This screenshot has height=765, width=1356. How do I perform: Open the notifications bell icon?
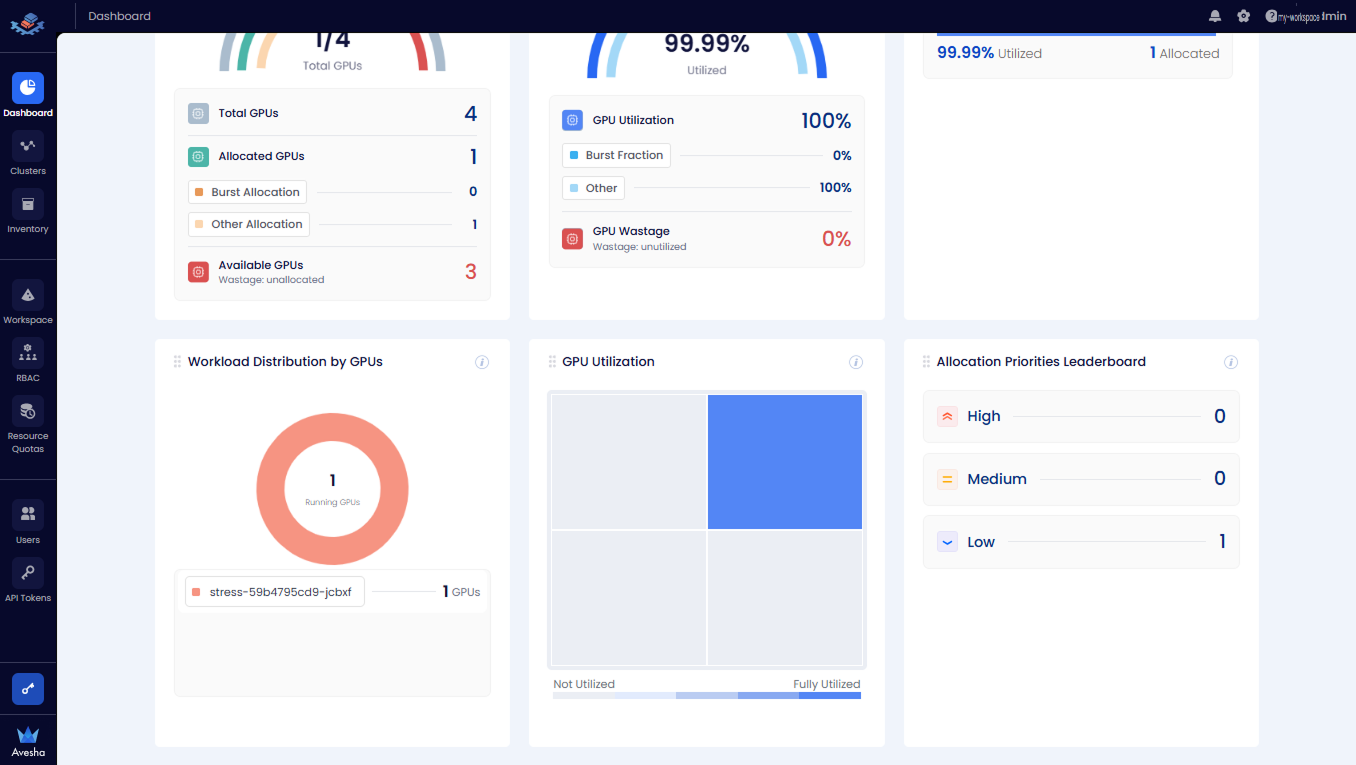pyautogui.click(x=1214, y=15)
